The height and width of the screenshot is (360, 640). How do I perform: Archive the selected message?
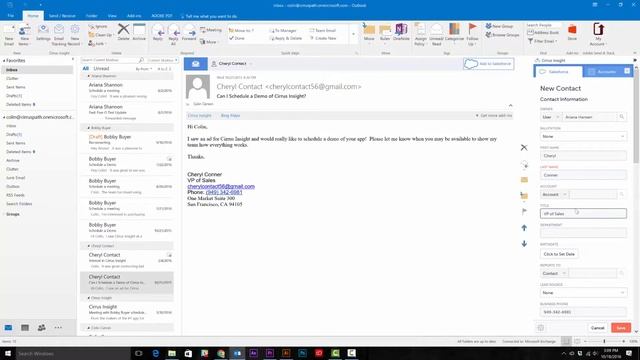pos(139,32)
